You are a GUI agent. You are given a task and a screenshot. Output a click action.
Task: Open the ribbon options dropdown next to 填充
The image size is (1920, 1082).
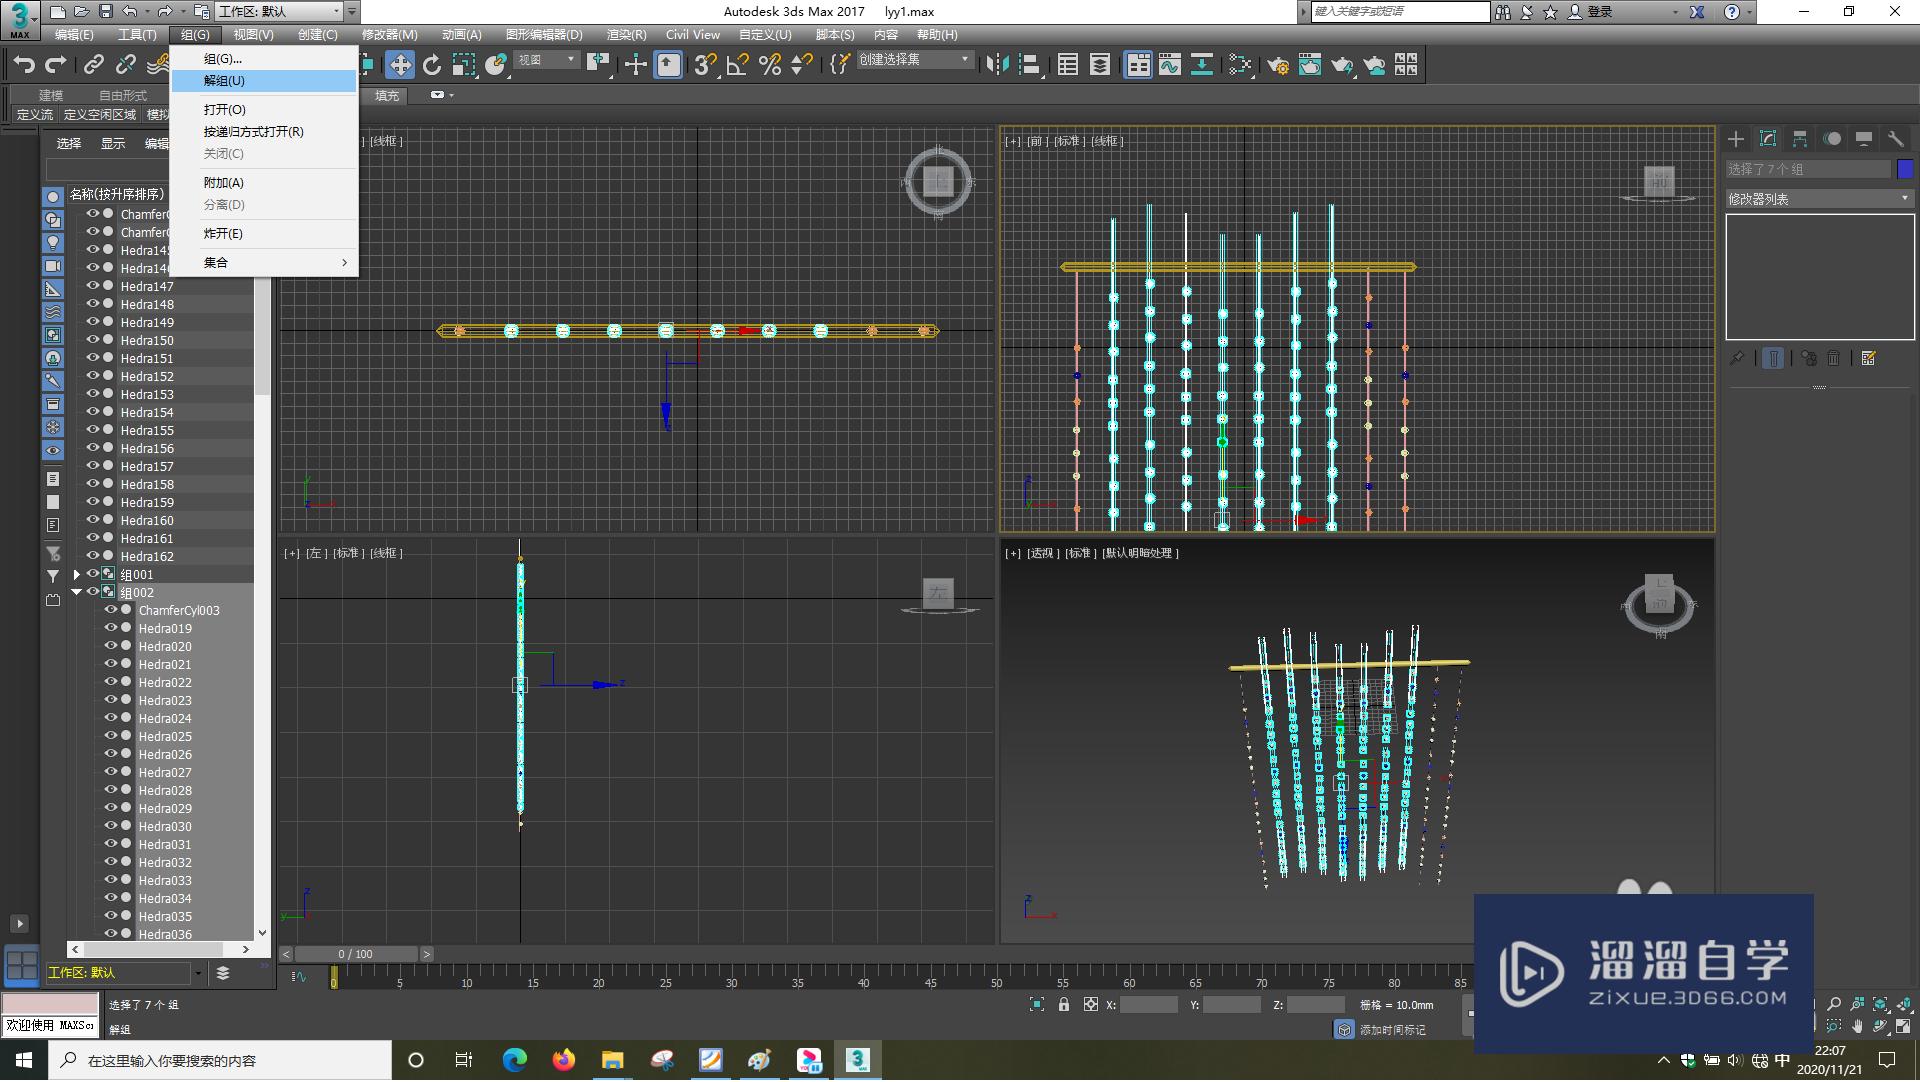click(442, 95)
